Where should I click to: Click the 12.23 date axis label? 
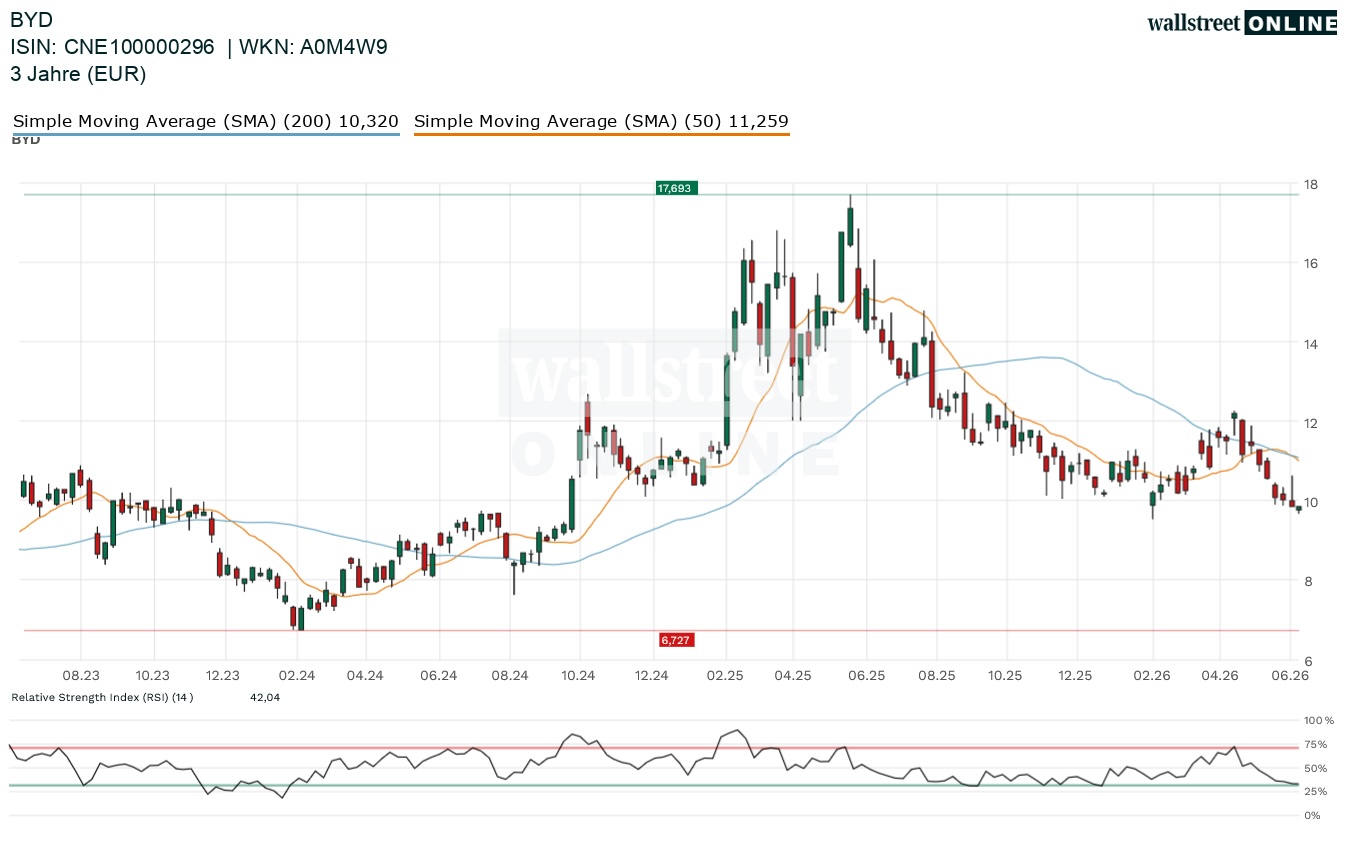[223, 675]
